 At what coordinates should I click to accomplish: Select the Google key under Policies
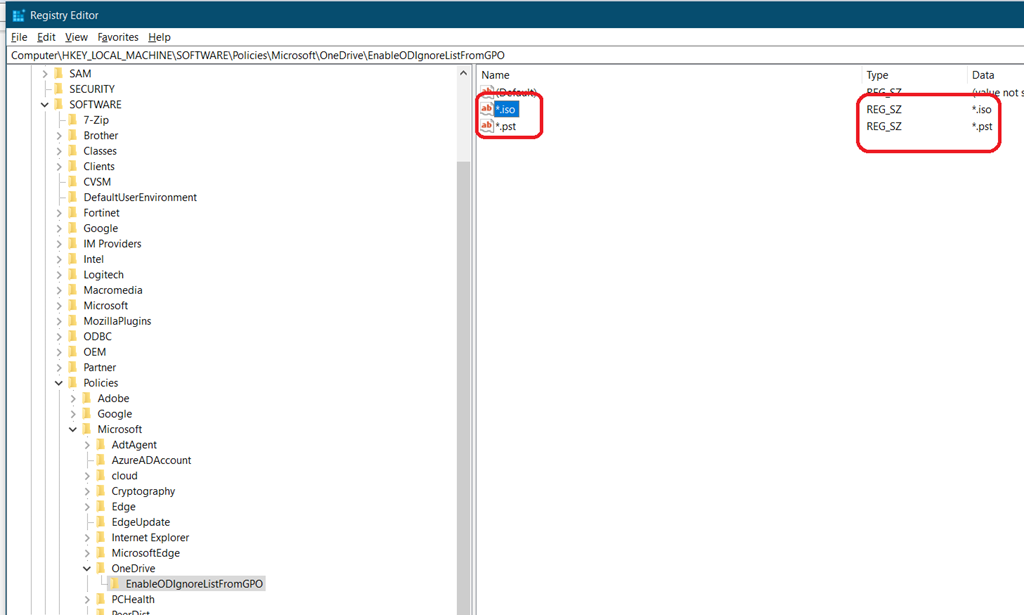pos(114,414)
